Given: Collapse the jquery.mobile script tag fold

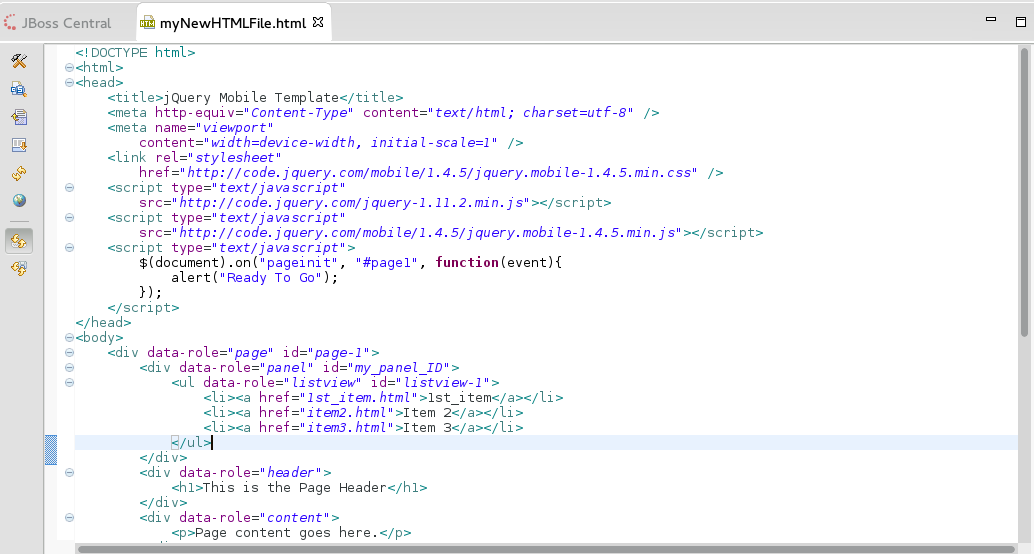Looking at the screenshot, I should 69,218.
